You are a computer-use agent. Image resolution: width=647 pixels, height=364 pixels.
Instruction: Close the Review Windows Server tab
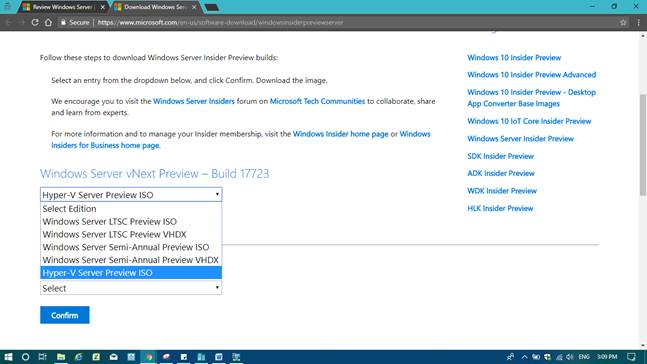click(x=103, y=7)
